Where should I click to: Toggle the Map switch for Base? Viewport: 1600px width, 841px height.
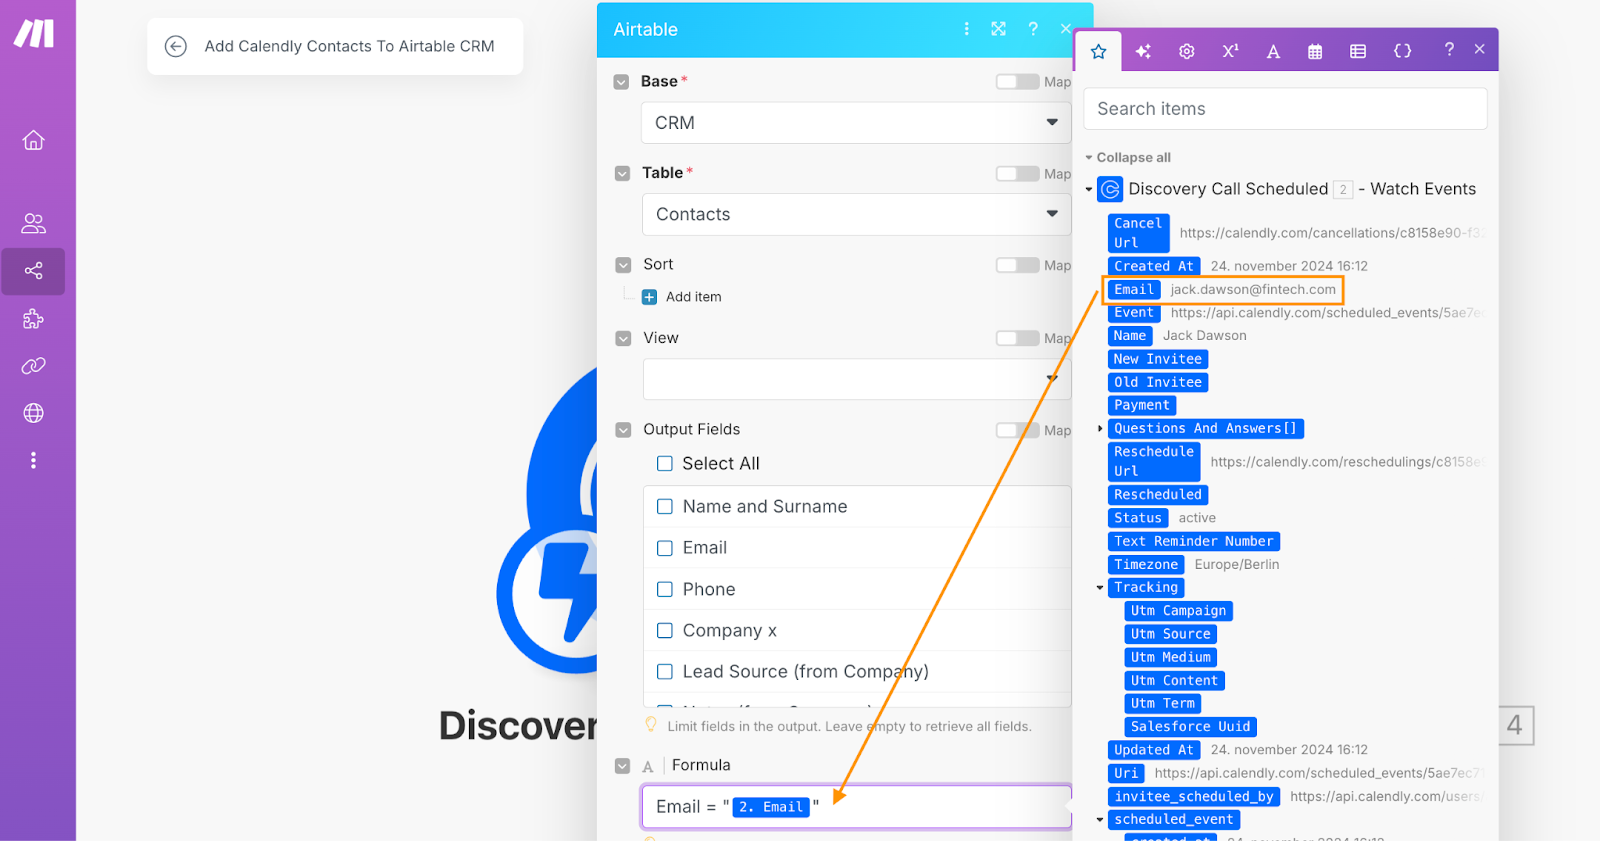(1017, 81)
